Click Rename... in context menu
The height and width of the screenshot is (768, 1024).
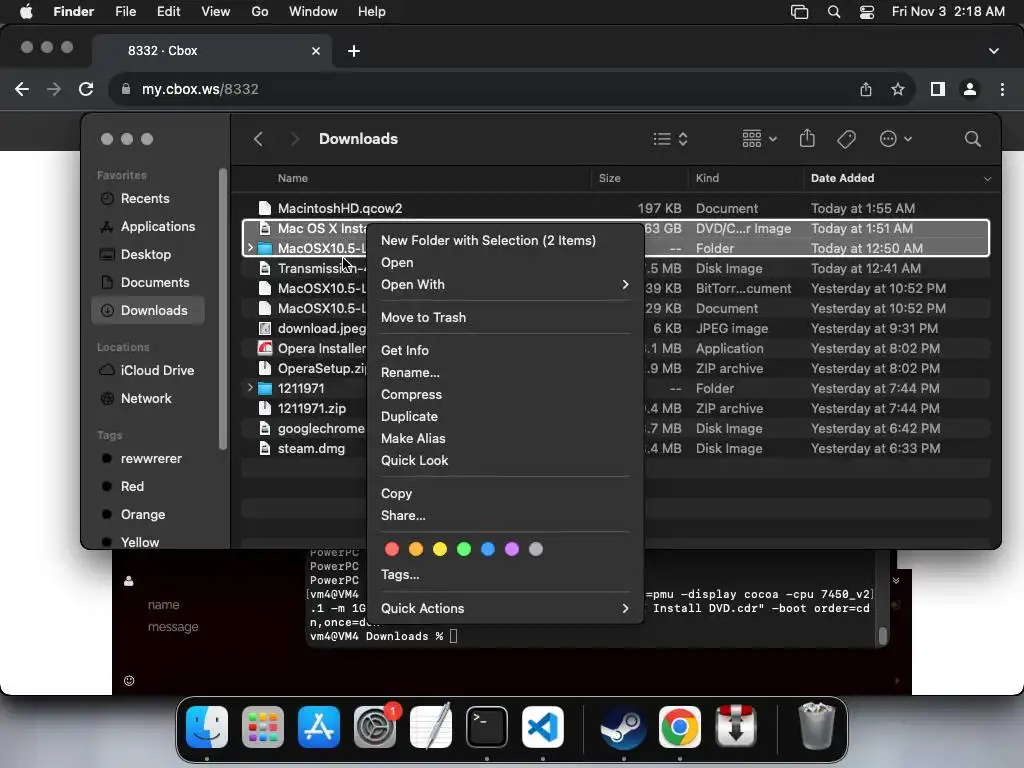pos(505,372)
